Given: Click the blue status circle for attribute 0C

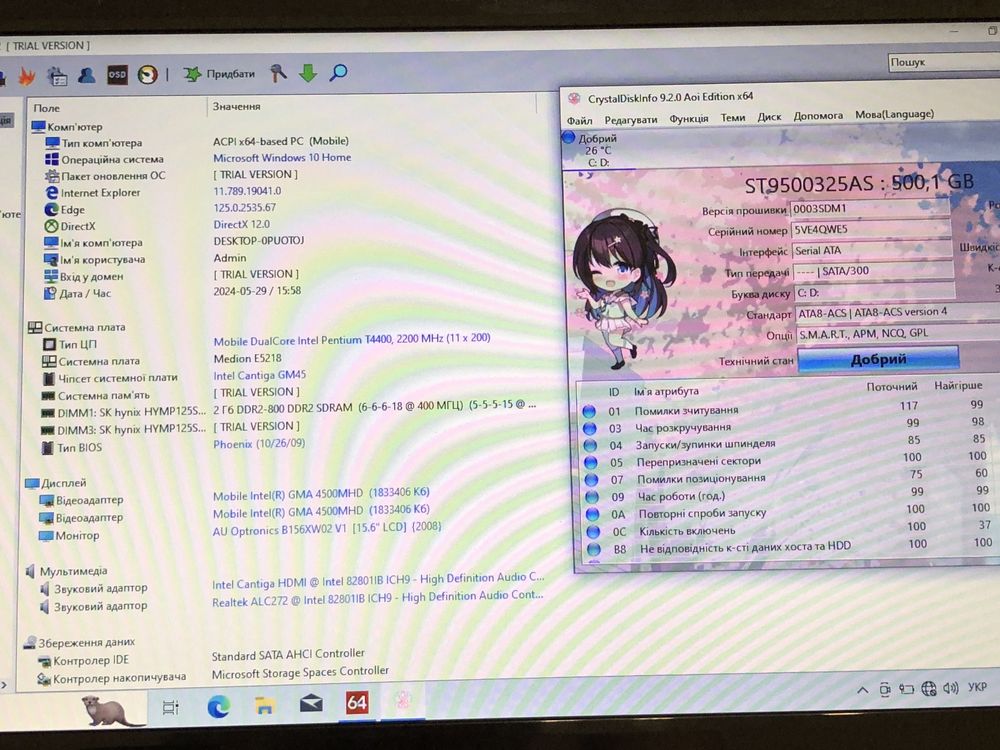Looking at the screenshot, I should [593, 531].
